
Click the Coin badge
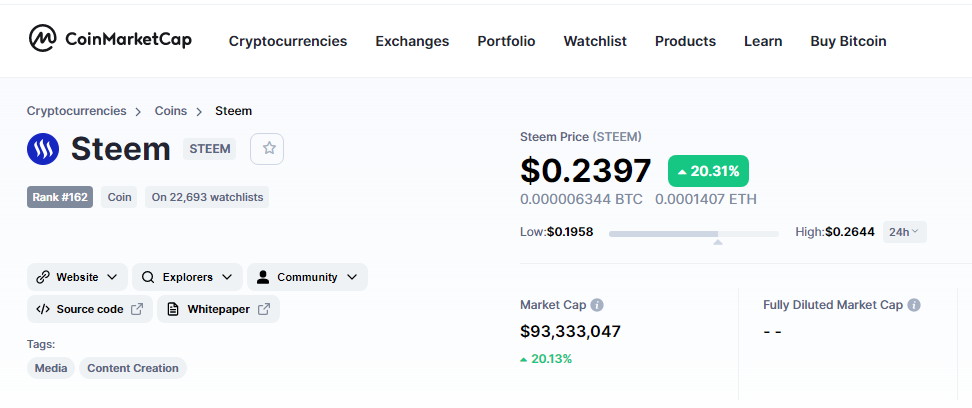(120, 197)
